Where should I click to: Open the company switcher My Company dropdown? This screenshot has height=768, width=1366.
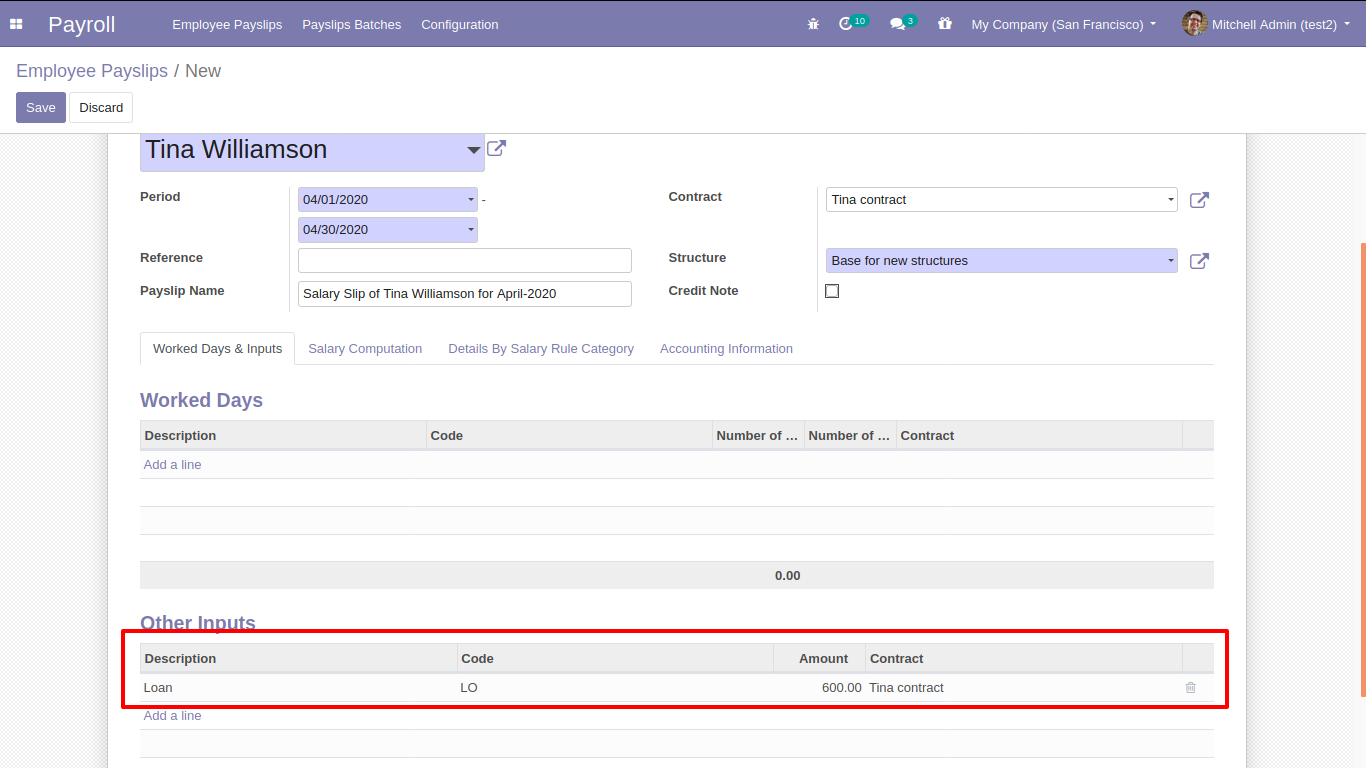pos(1063,24)
